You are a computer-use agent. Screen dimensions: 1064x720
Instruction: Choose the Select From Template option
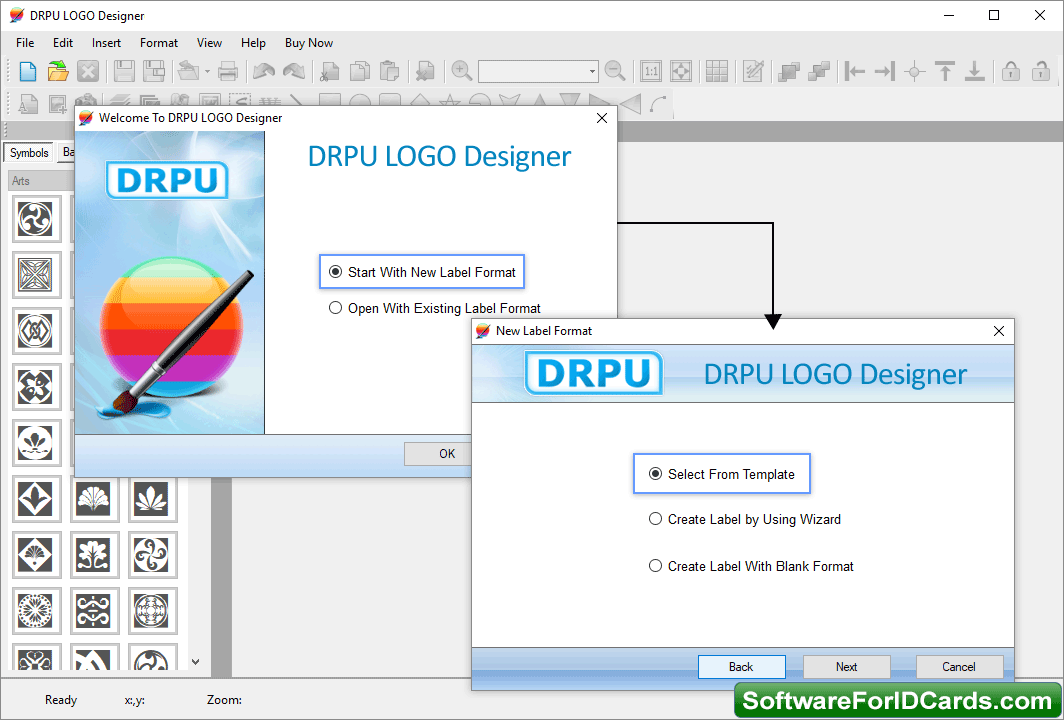tap(722, 474)
